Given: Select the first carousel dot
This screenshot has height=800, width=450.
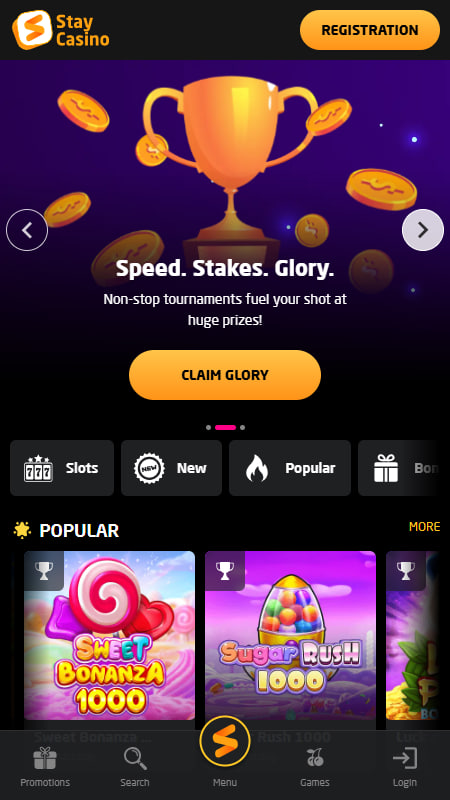Looking at the screenshot, I should pyautogui.click(x=208, y=428).
